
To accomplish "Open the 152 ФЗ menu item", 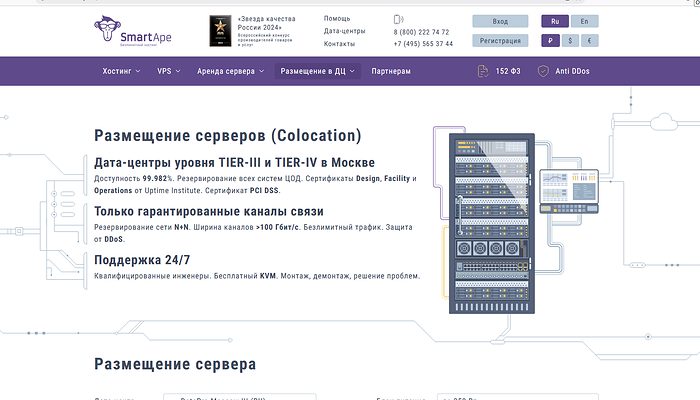I will 508,71.
